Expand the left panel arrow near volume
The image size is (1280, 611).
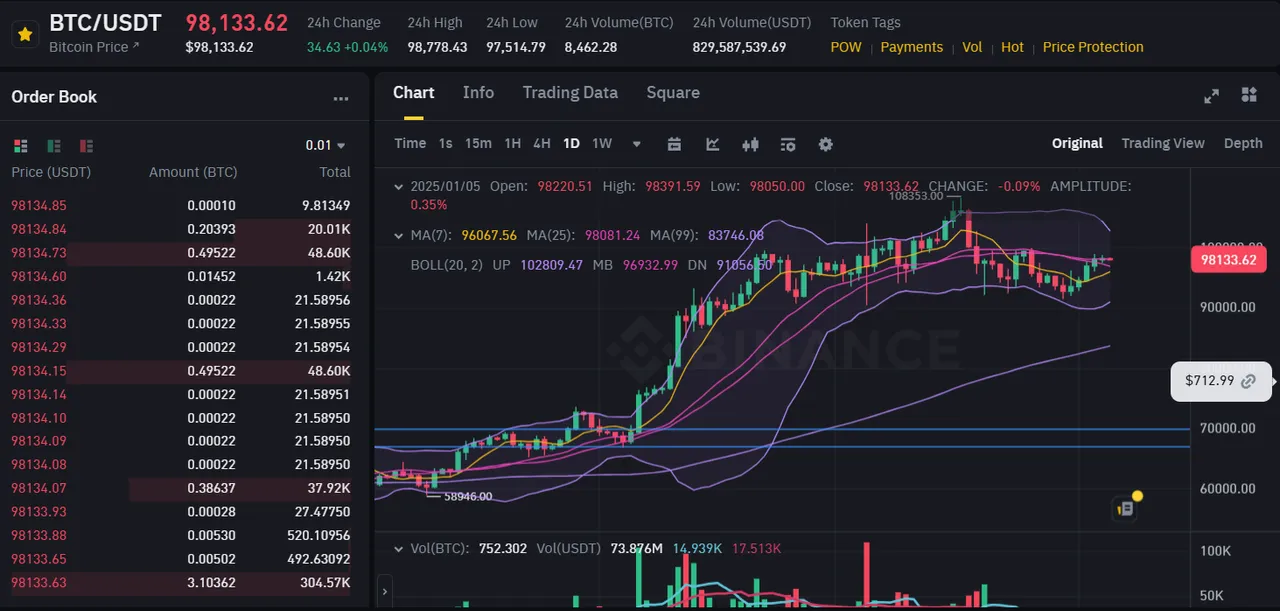(x=384, y=591)
